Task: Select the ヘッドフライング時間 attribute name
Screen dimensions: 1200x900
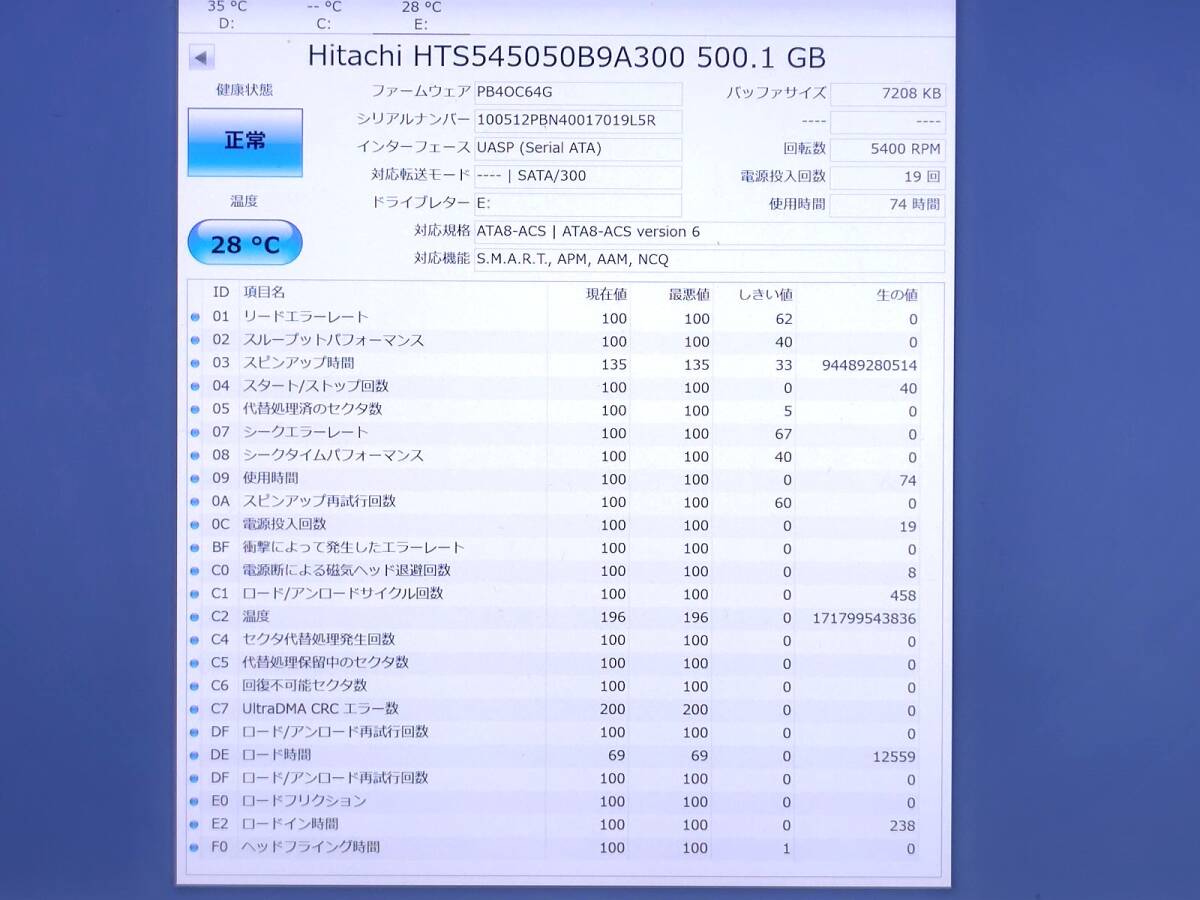Action: click(311, 847)
